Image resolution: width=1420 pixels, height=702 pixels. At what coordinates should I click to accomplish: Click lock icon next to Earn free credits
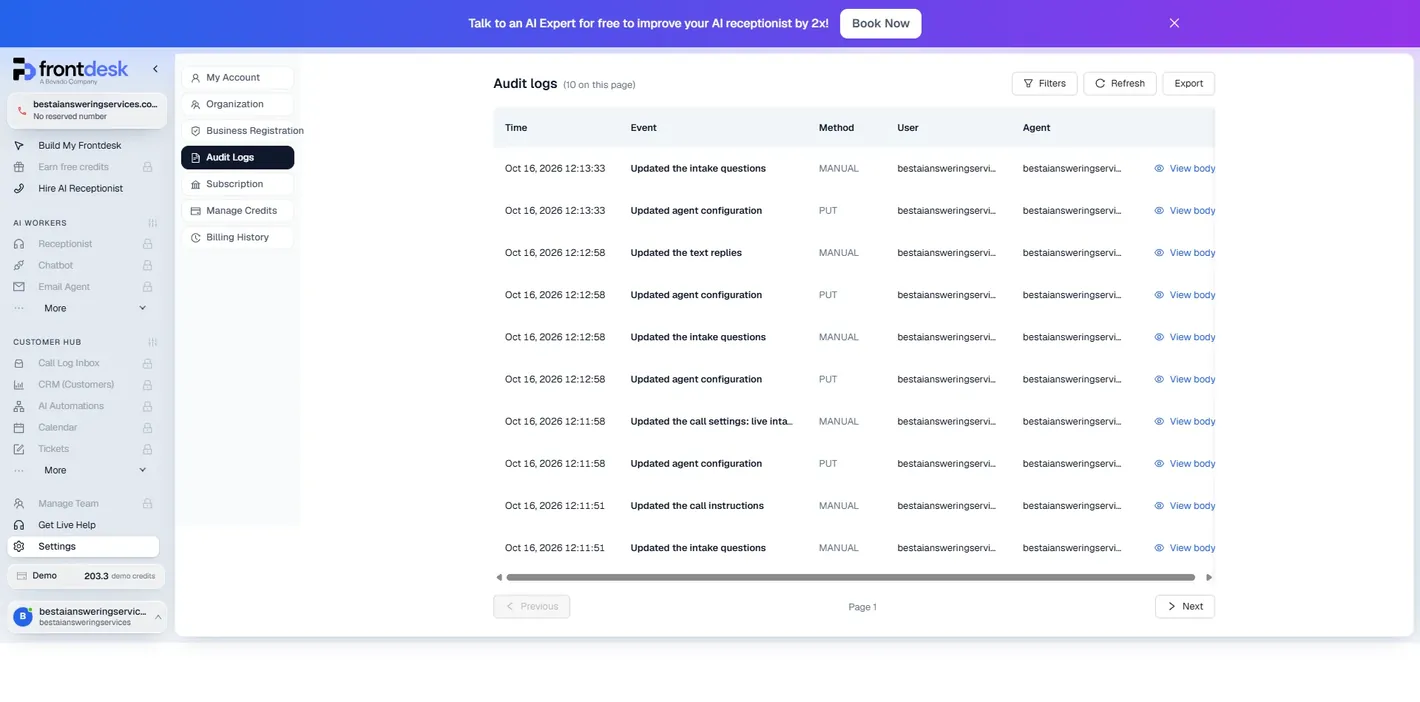148,167
